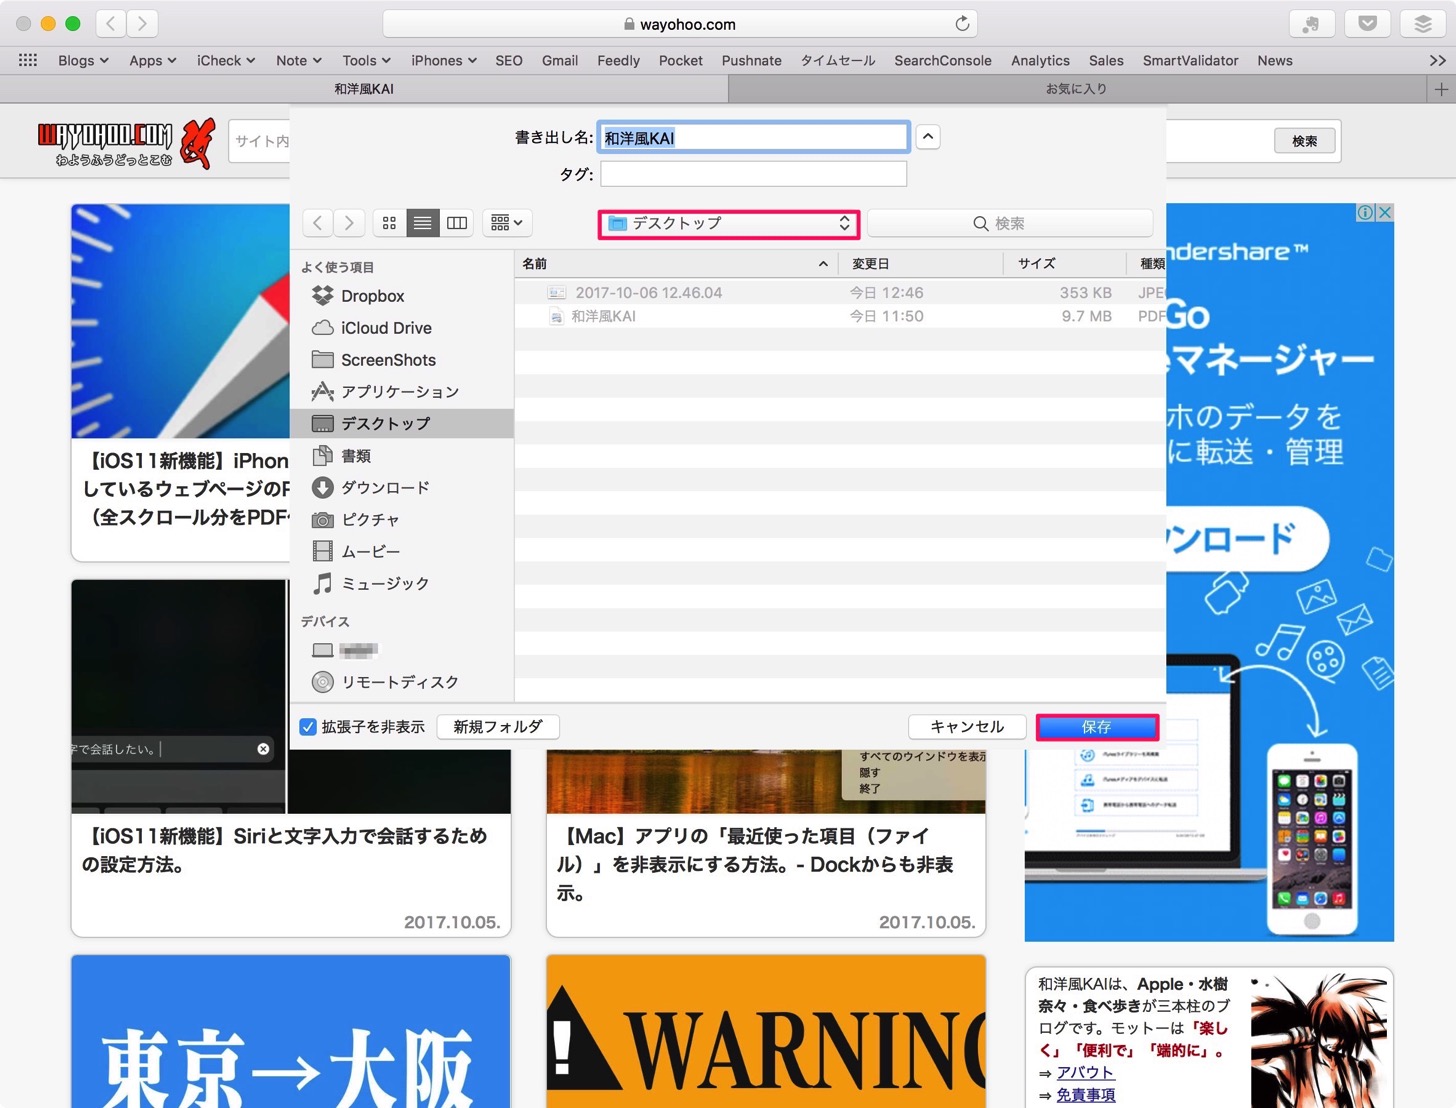Open the Blogs bookmark folder menu
This screenshot has height=1108, width=1456.
tap(83, 60)
